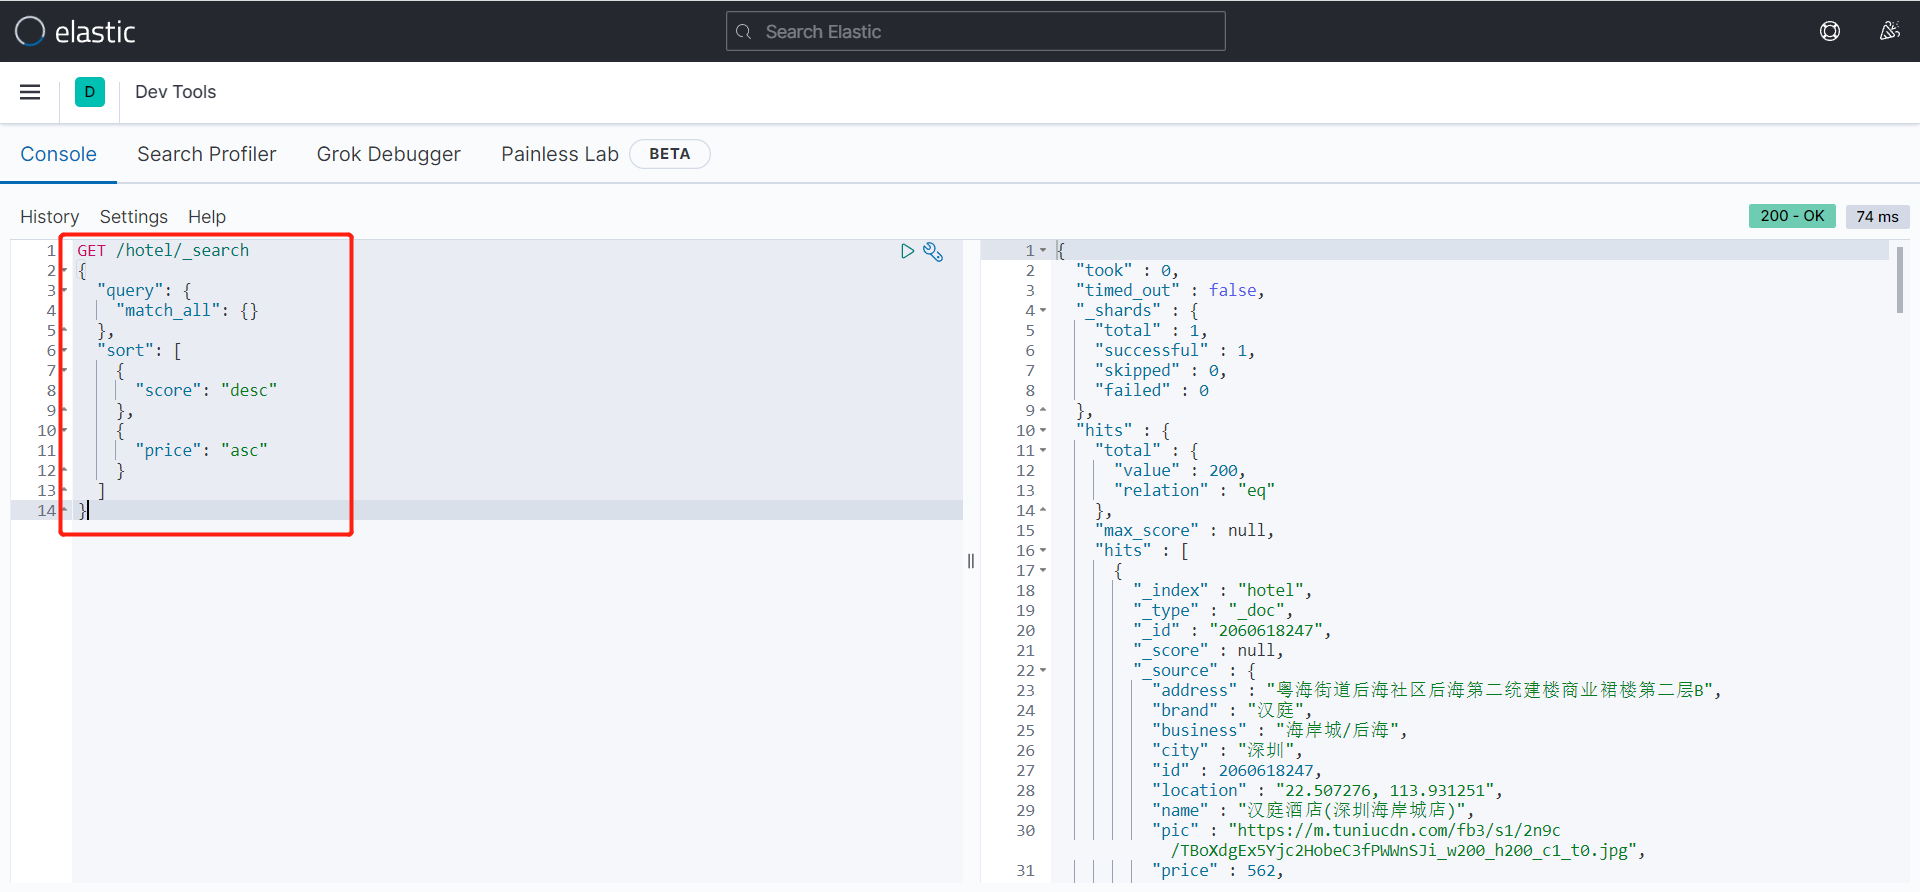Open the newsfeed celebration icon

(x=1889, y=31)
